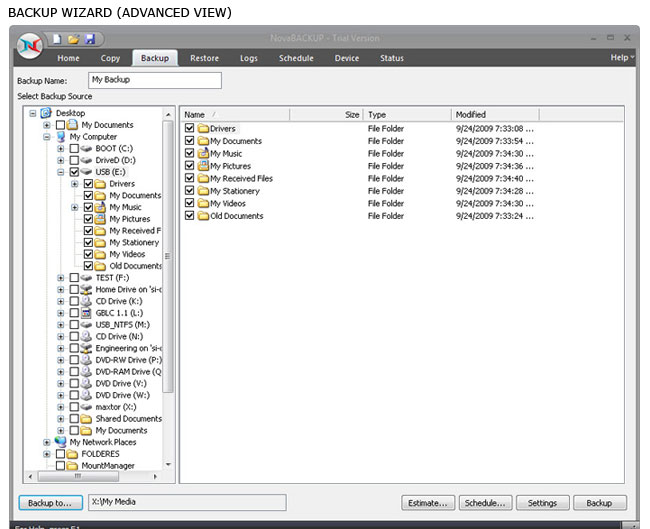Open the Device tab
Screen dimensions: 650x529
(x=347, y=58)
